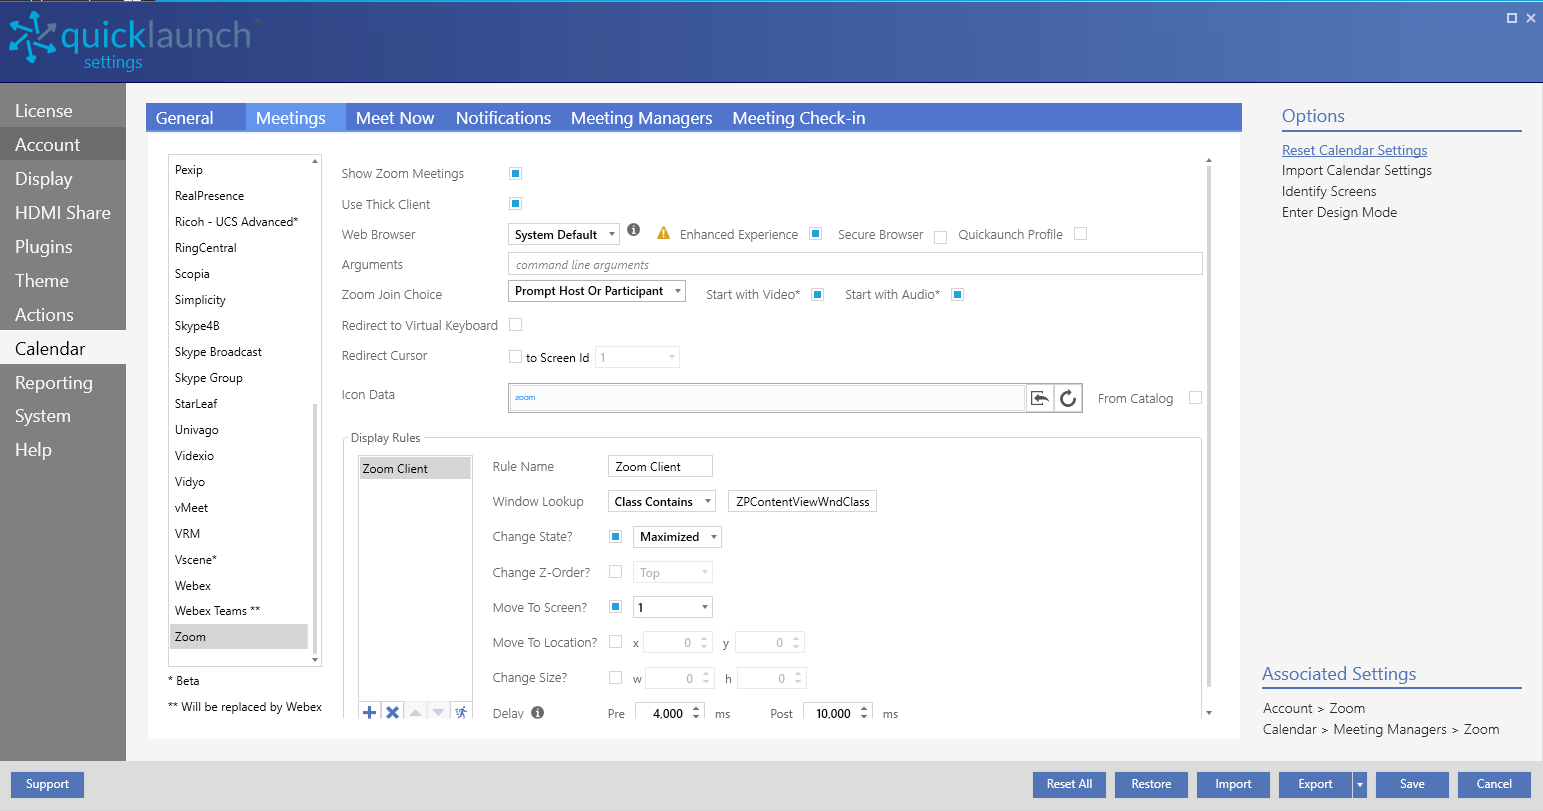Click the Restore button
Image resolution: width=1543 pixels, height=811 pixels.
(x=1151, y=784)
